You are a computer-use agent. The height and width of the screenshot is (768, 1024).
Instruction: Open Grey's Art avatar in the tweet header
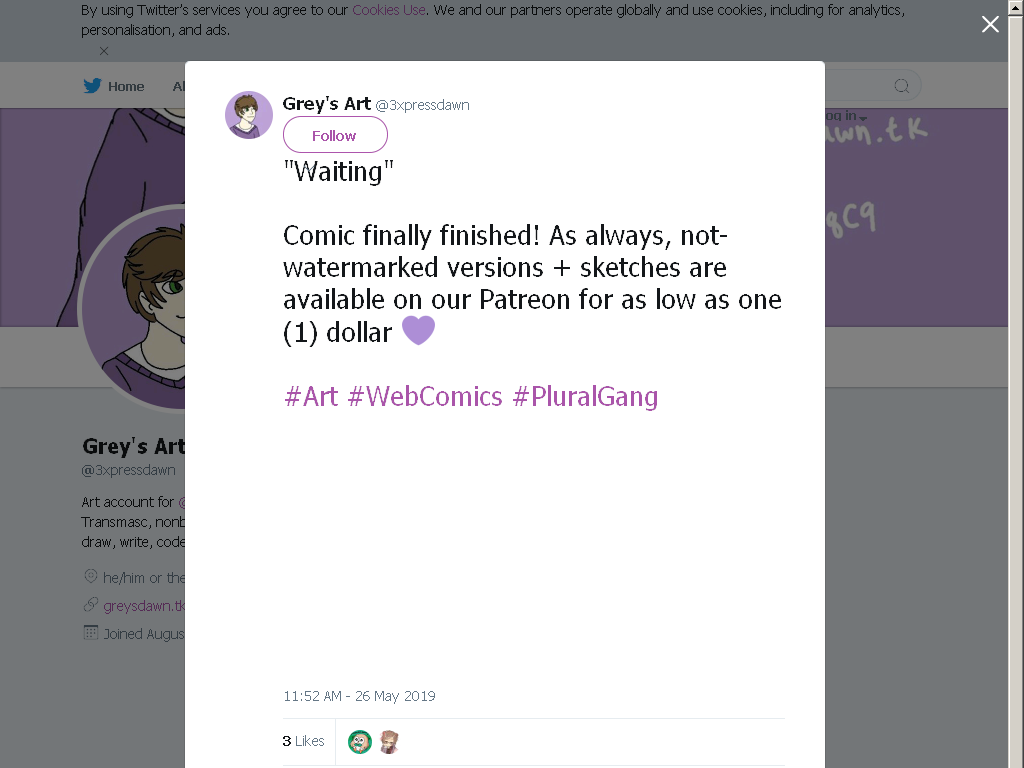pos(249,115)
